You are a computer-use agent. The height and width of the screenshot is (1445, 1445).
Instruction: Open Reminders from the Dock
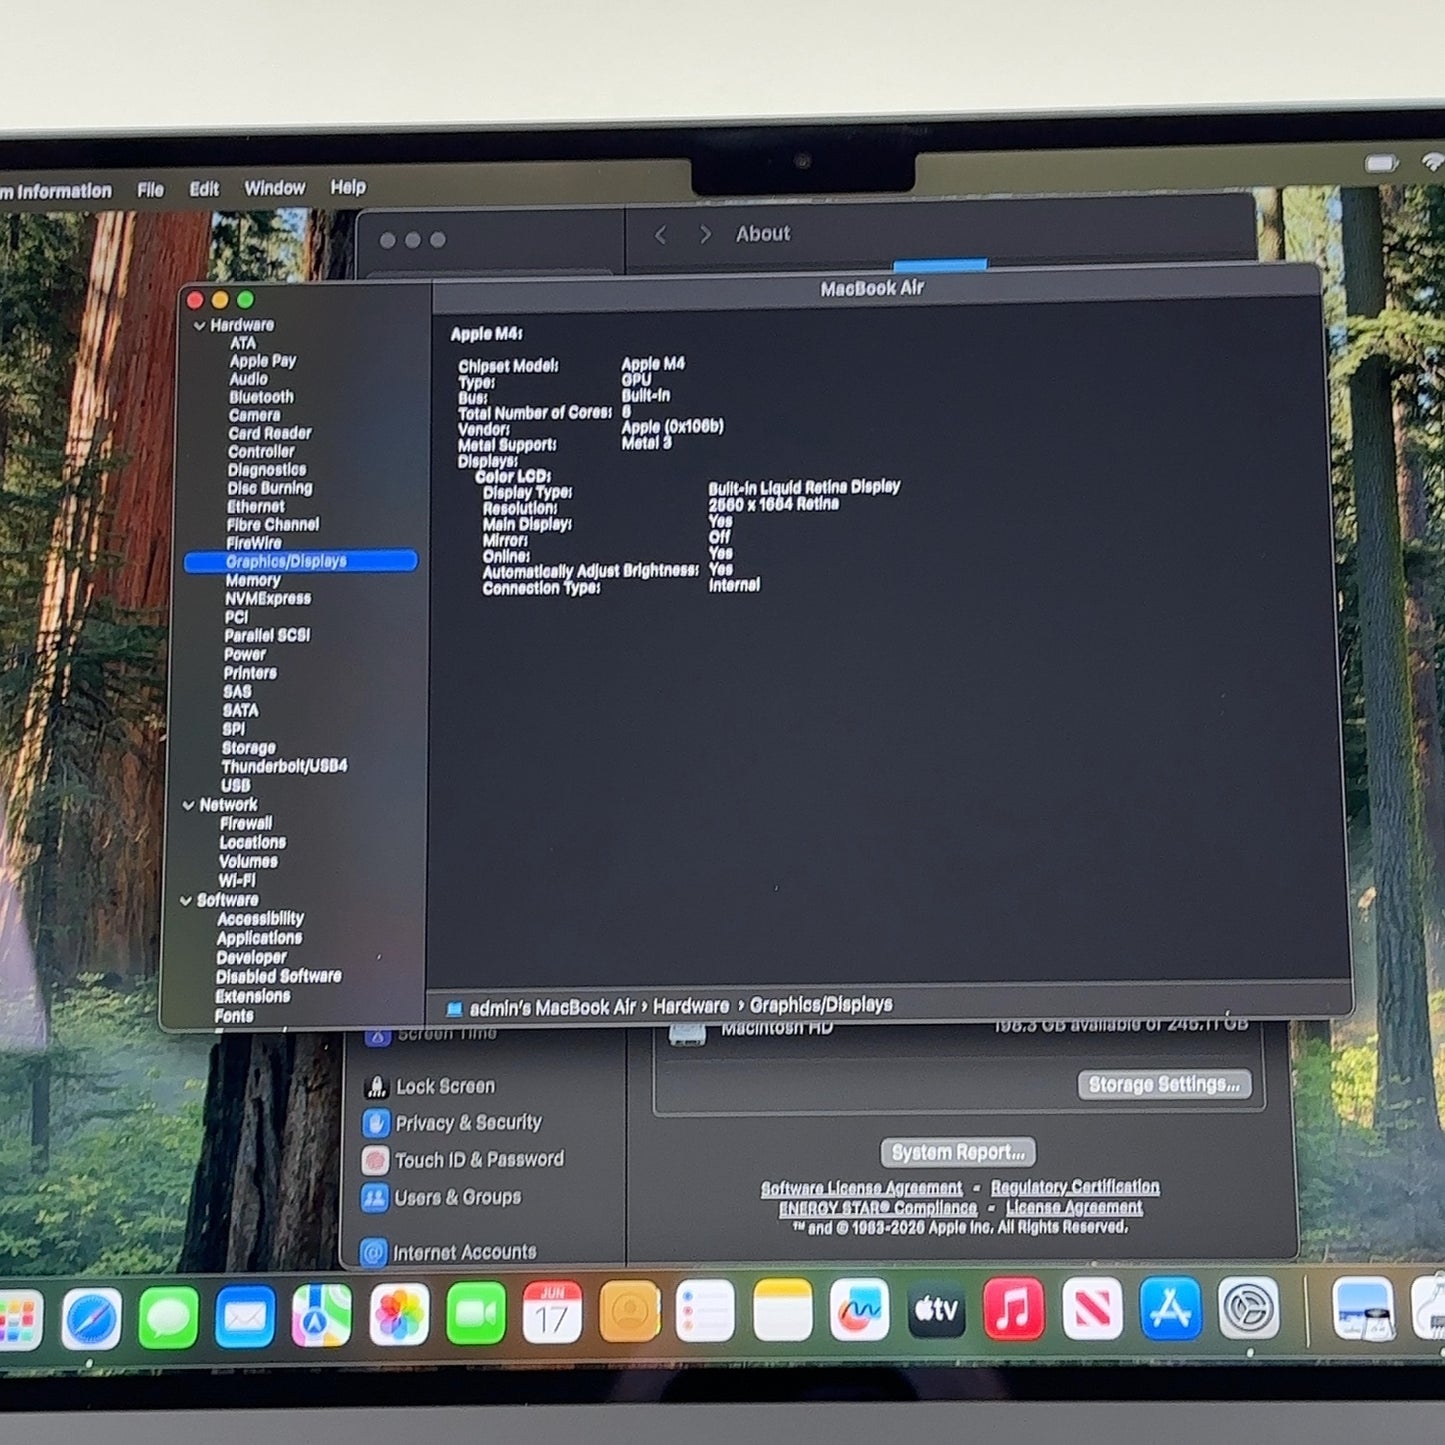(705, 1311)
